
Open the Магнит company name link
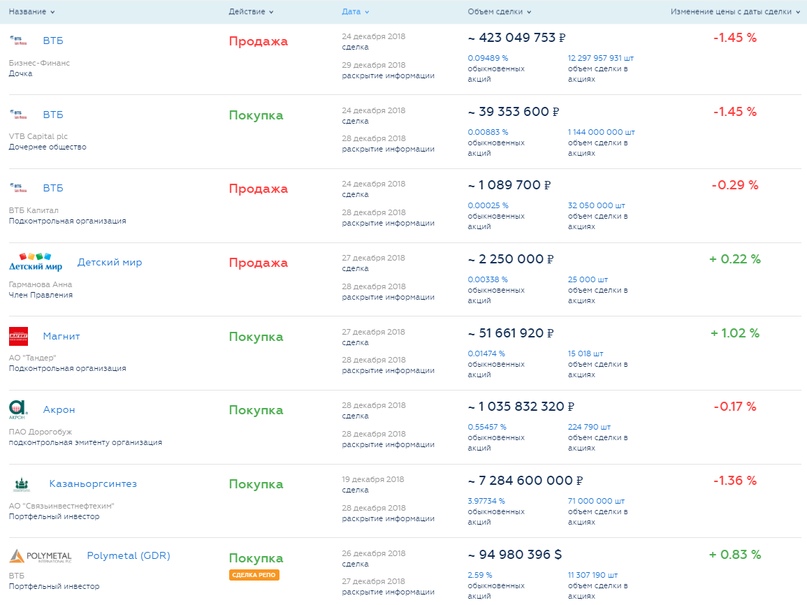click(x=61, y=336)
